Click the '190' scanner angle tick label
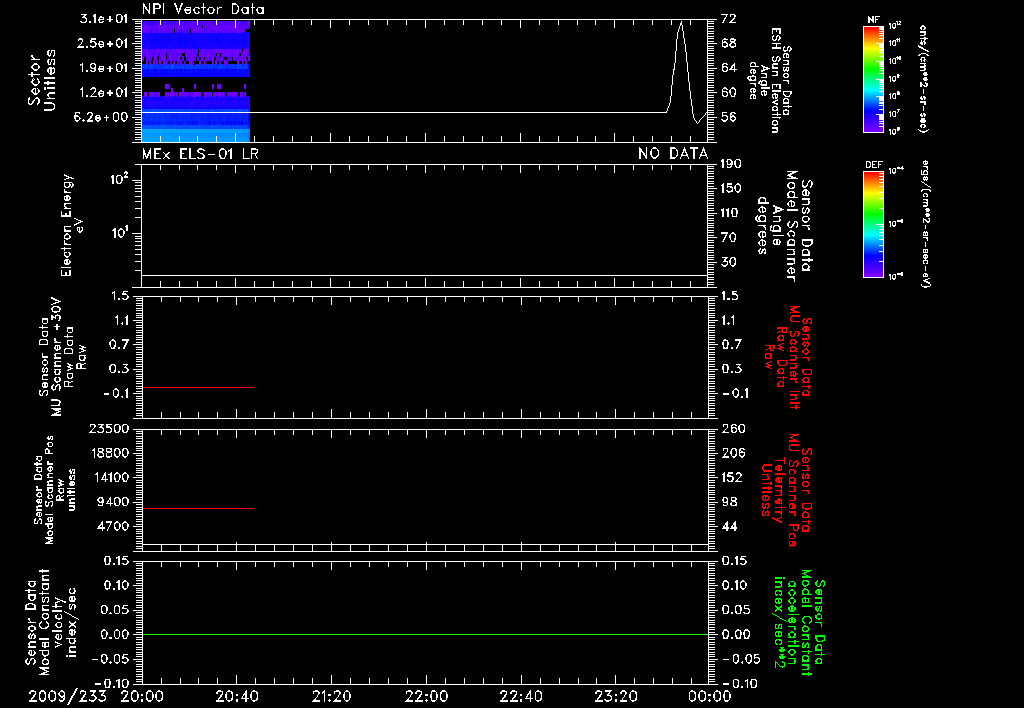The height and width of the screenshot is (708, 1024). (x=731, y=163)
